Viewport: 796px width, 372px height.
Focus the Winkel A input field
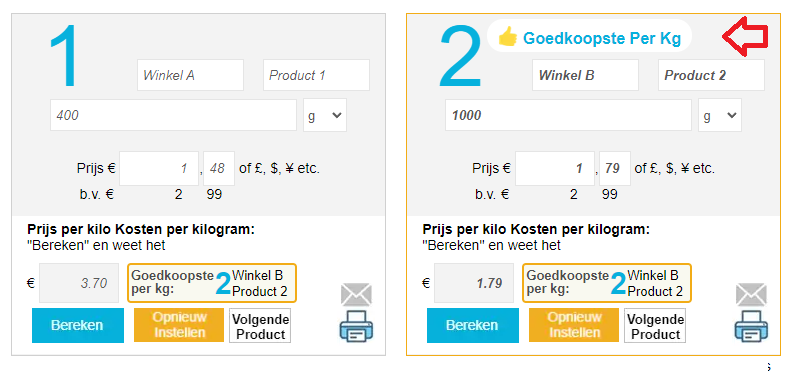(x=190, y=75)
